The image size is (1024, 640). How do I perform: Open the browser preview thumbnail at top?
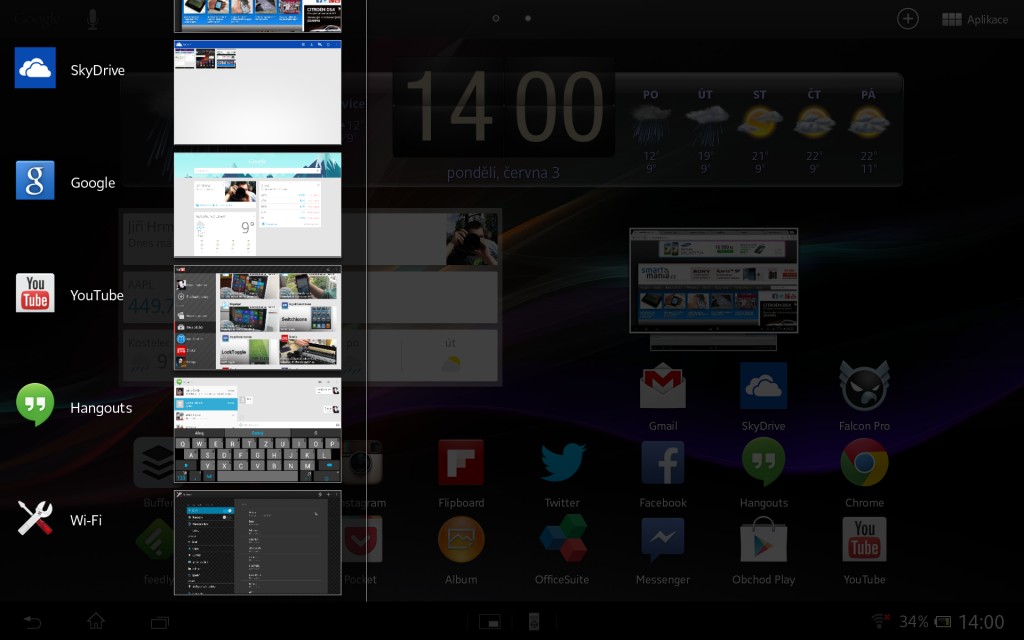pyautogui.click(x=257, y=16)
